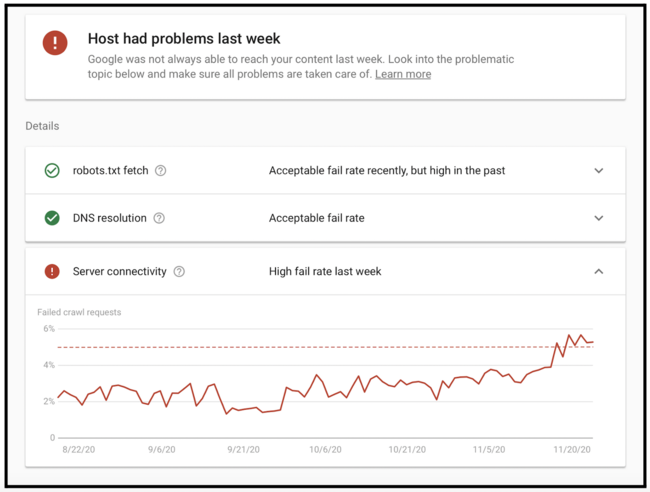The width and height of the screenshot is (650, 492).
Task: Click green check icon next to robots.txt fetch
Action: 52,171
